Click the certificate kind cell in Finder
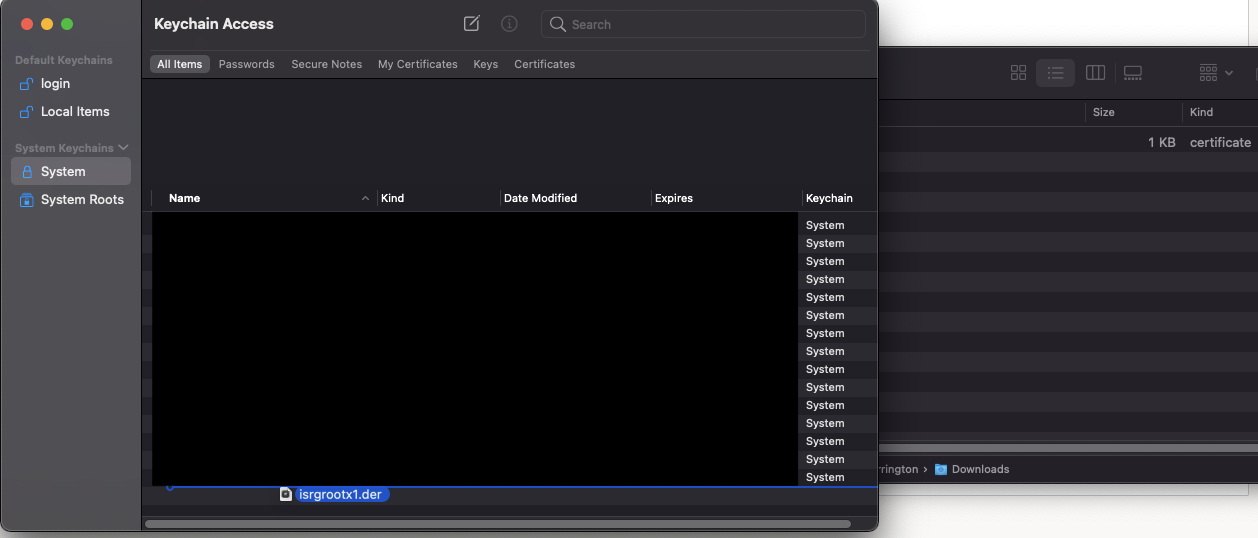 (x=1220, y=143)
